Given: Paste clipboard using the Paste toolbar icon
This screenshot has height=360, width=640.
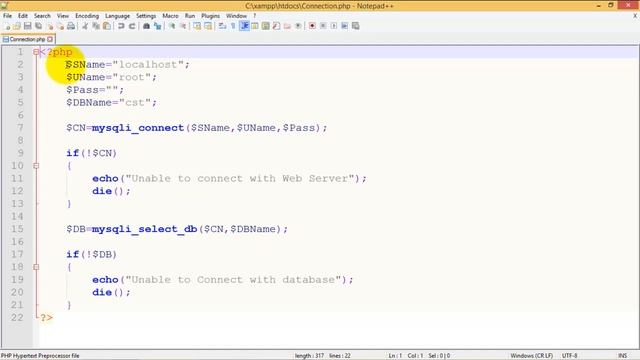Looking at the screenshot, I should coord(107,26).
